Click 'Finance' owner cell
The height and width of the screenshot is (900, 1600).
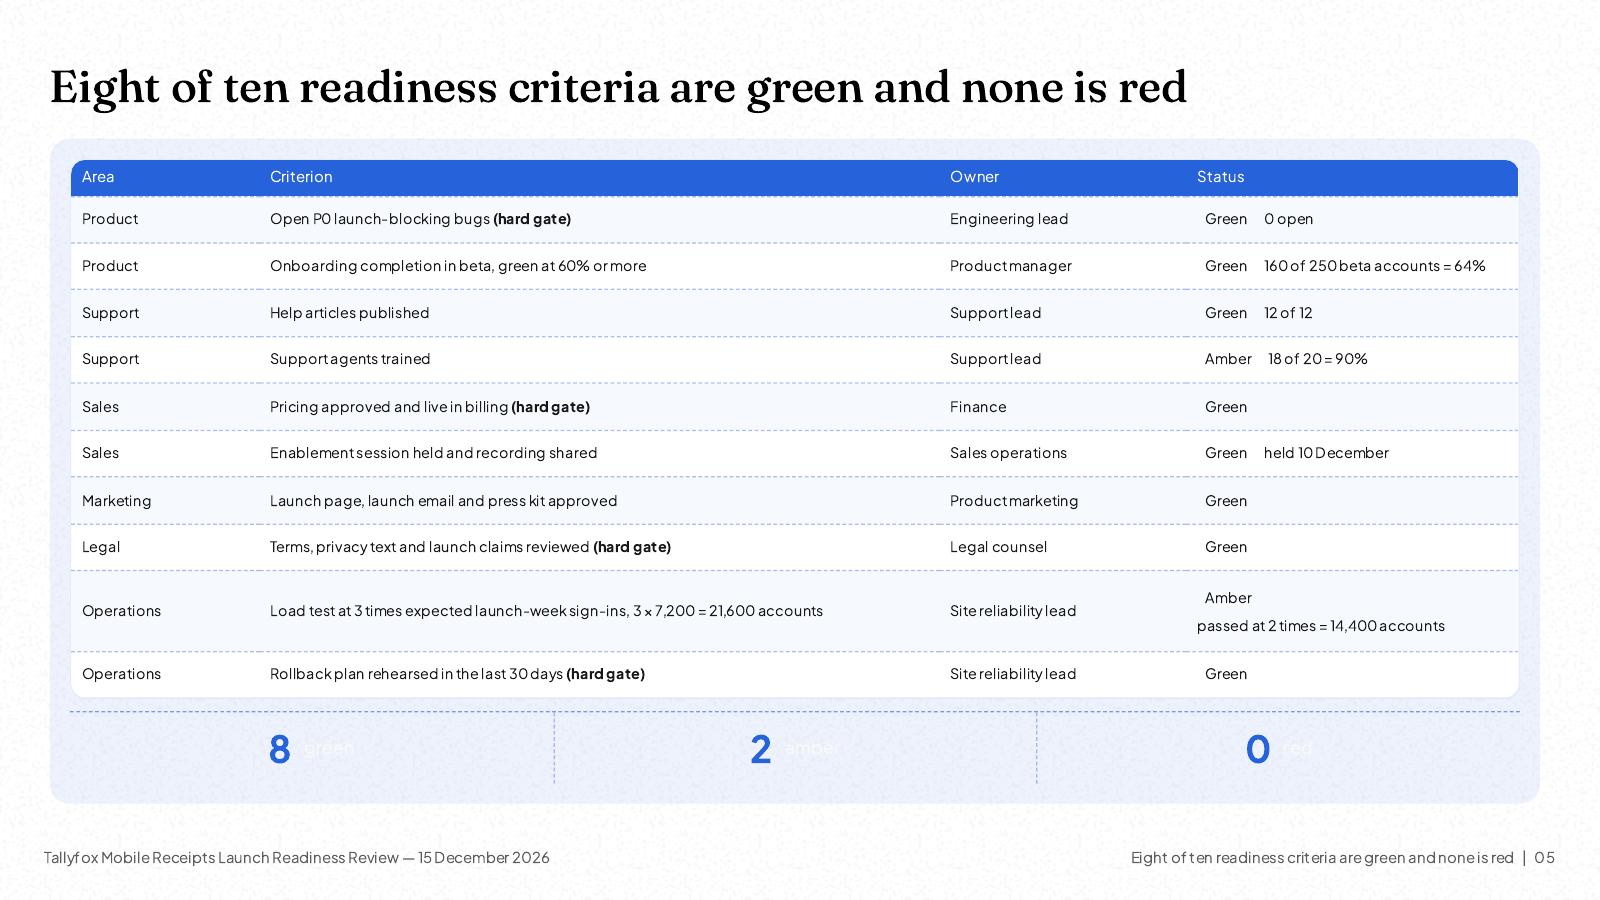point(978,407)
